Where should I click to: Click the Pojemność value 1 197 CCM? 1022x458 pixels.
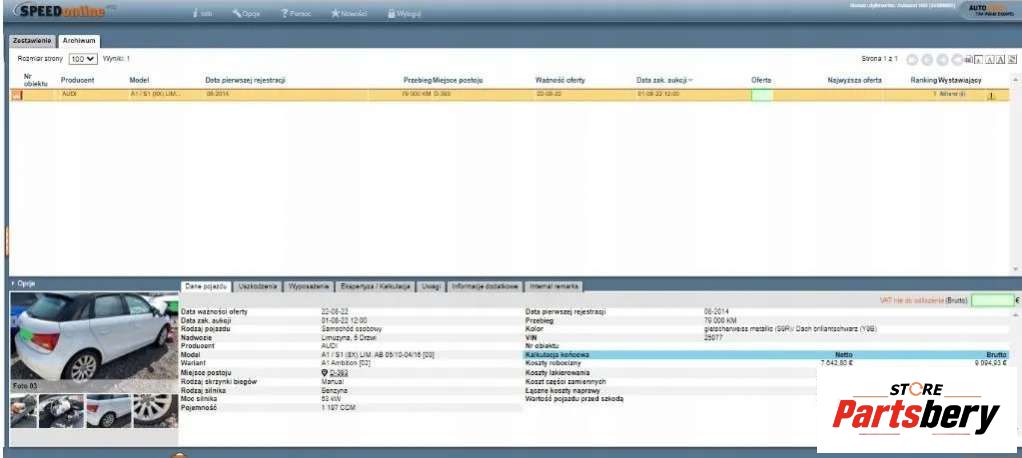coord(338,407)
